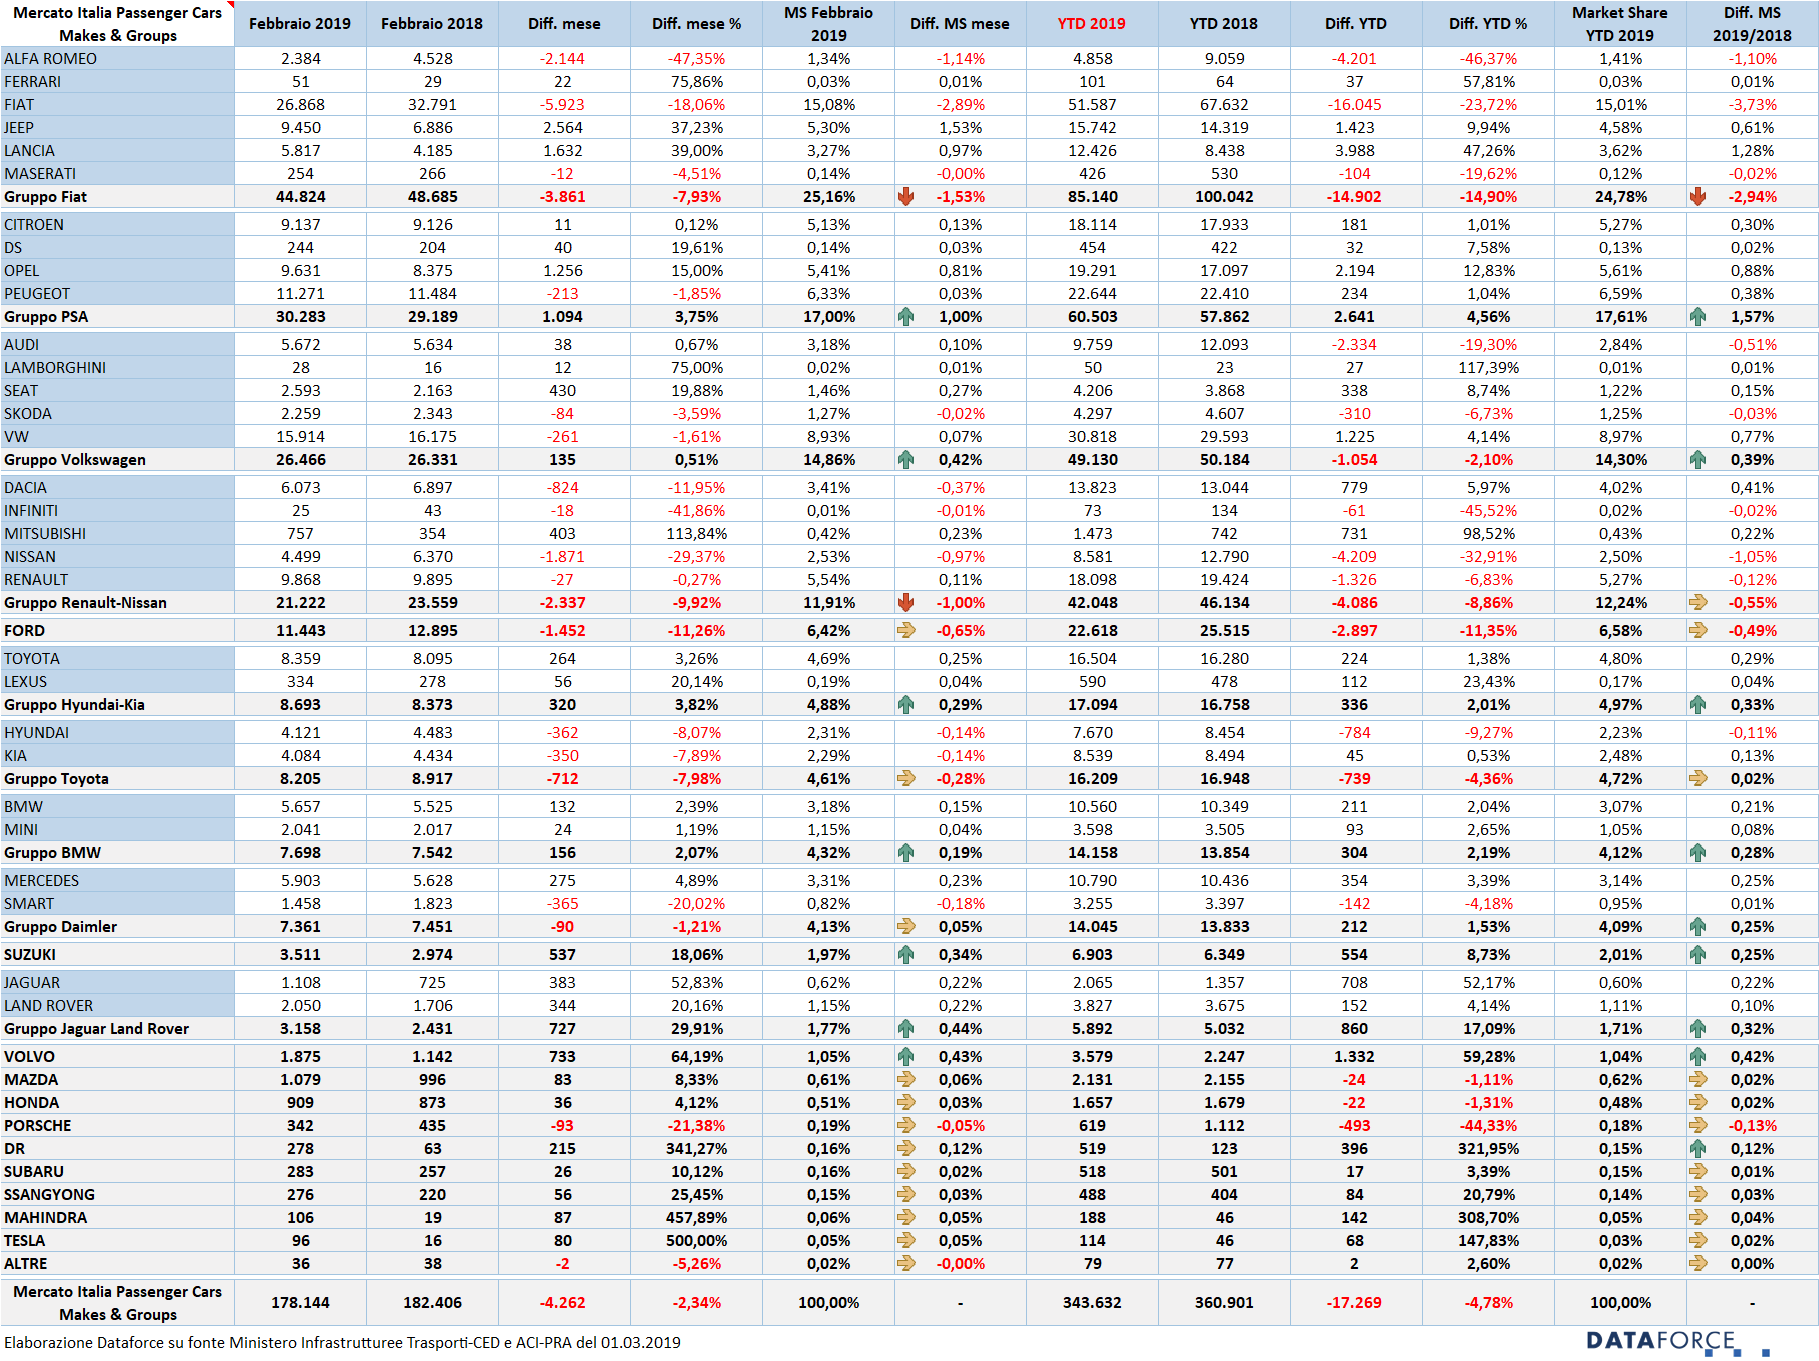Click the 'ALFA ROMEO' make cell
The height and width of the screenshot is (1361, 1819).
pos(117,59)
